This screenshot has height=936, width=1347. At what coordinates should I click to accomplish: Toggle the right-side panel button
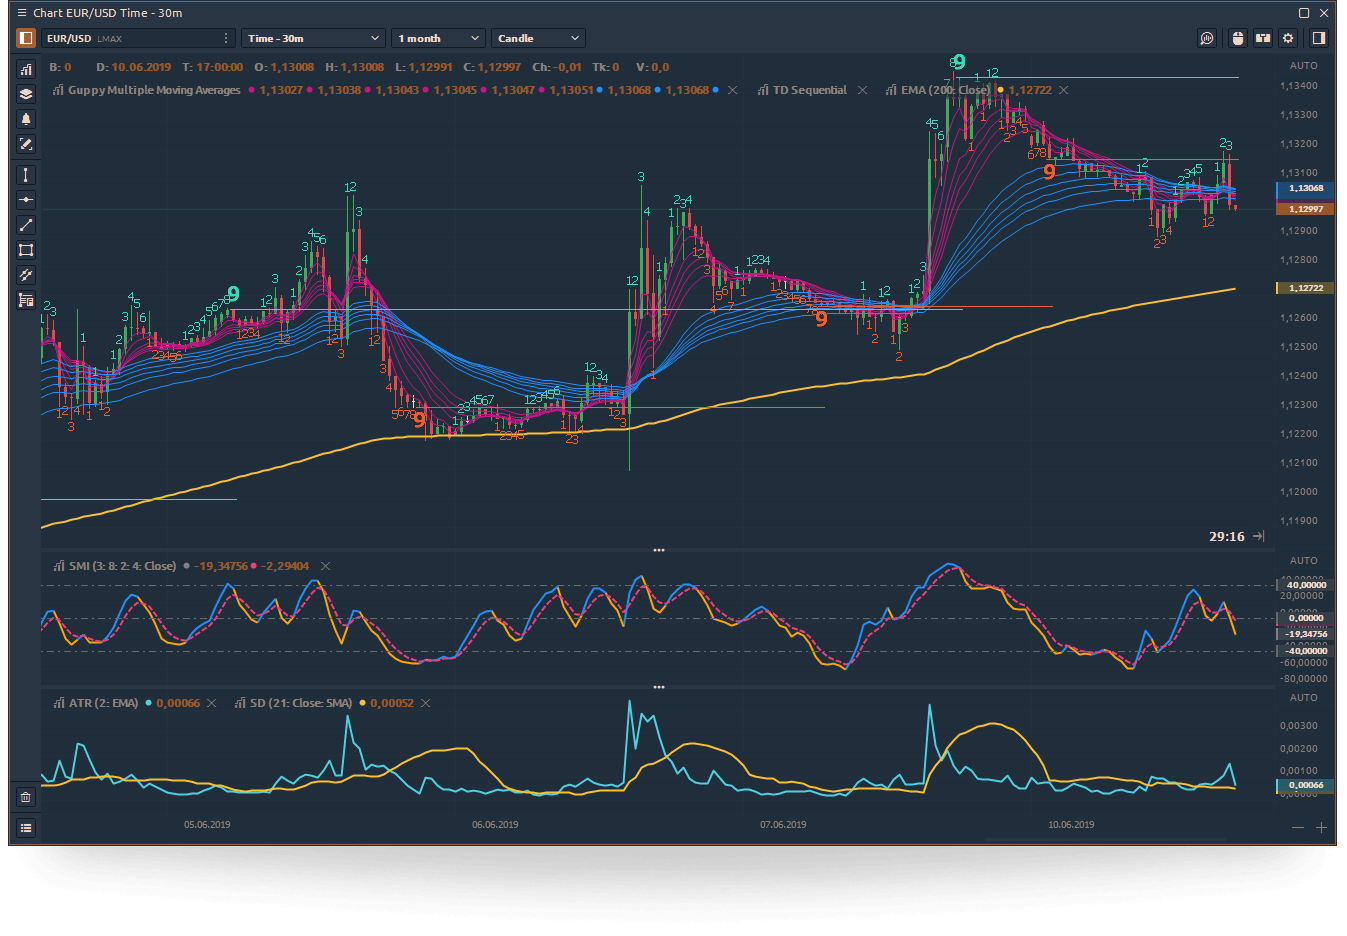click(x=1319, y=38)
